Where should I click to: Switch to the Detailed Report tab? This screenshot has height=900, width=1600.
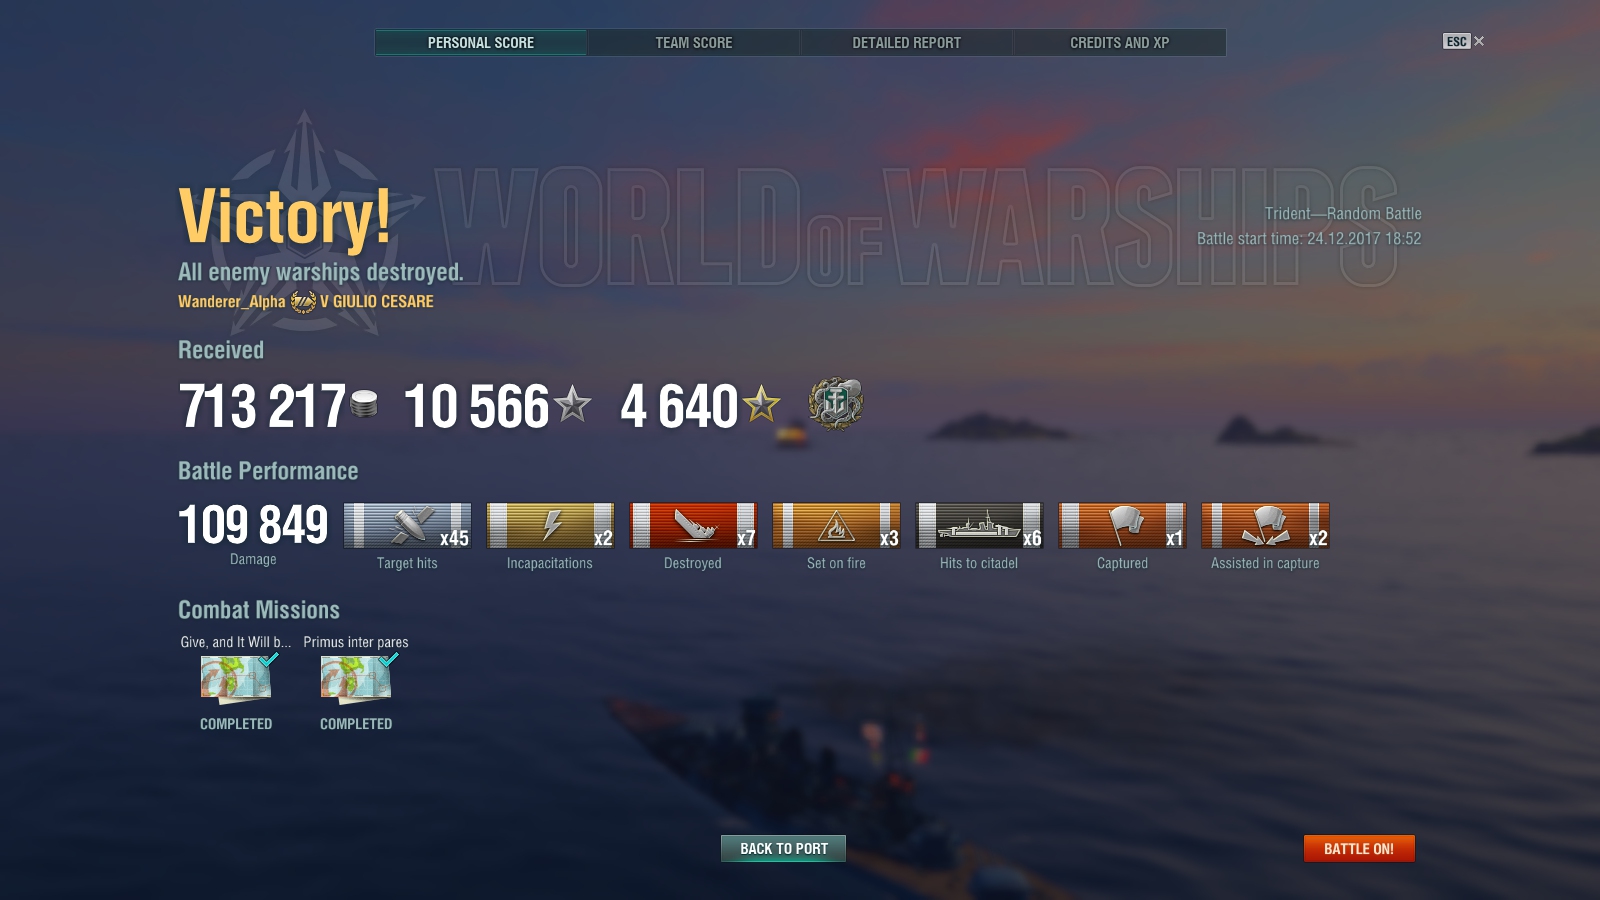pyautogui.click(x=907, y=43)
